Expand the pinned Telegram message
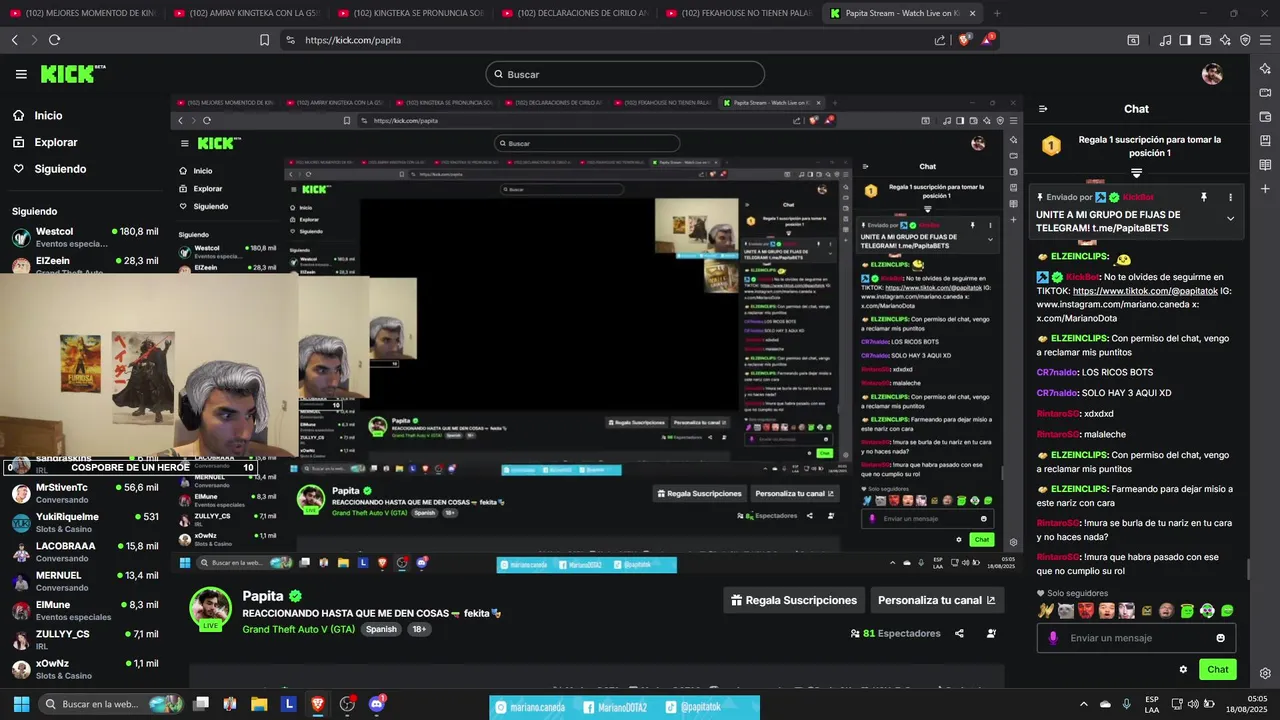 (x=1230, y=219)
